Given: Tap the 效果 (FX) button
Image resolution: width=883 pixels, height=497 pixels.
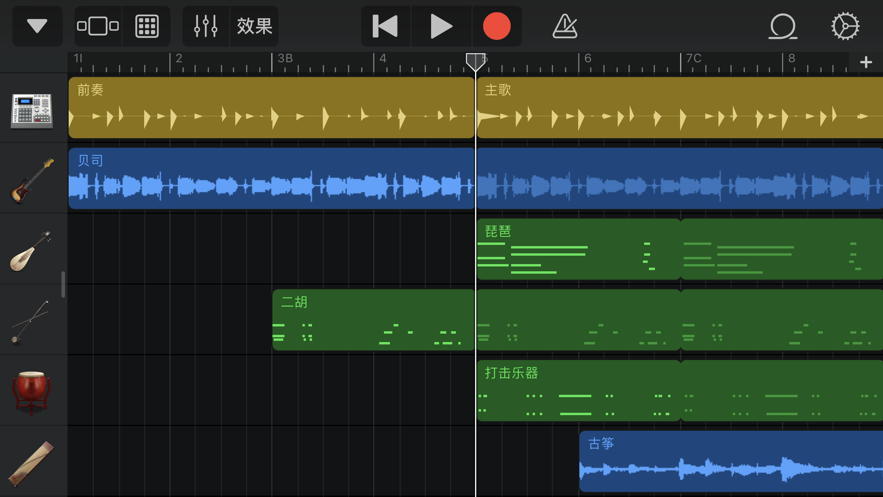Looking at the screenshot, I should pos(254,26).
